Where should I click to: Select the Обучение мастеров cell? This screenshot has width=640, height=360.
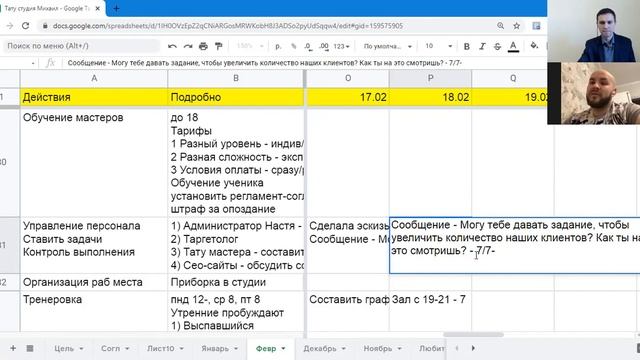(94, 162)
